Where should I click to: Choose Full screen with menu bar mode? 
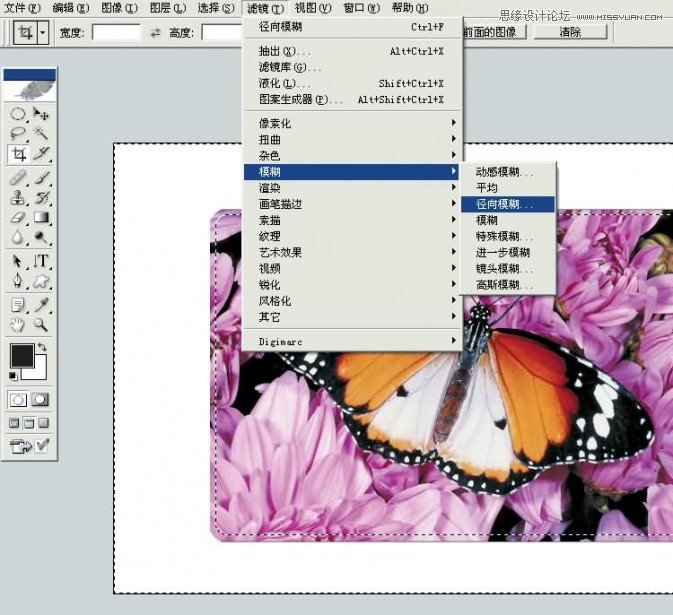tap(29, 424)
